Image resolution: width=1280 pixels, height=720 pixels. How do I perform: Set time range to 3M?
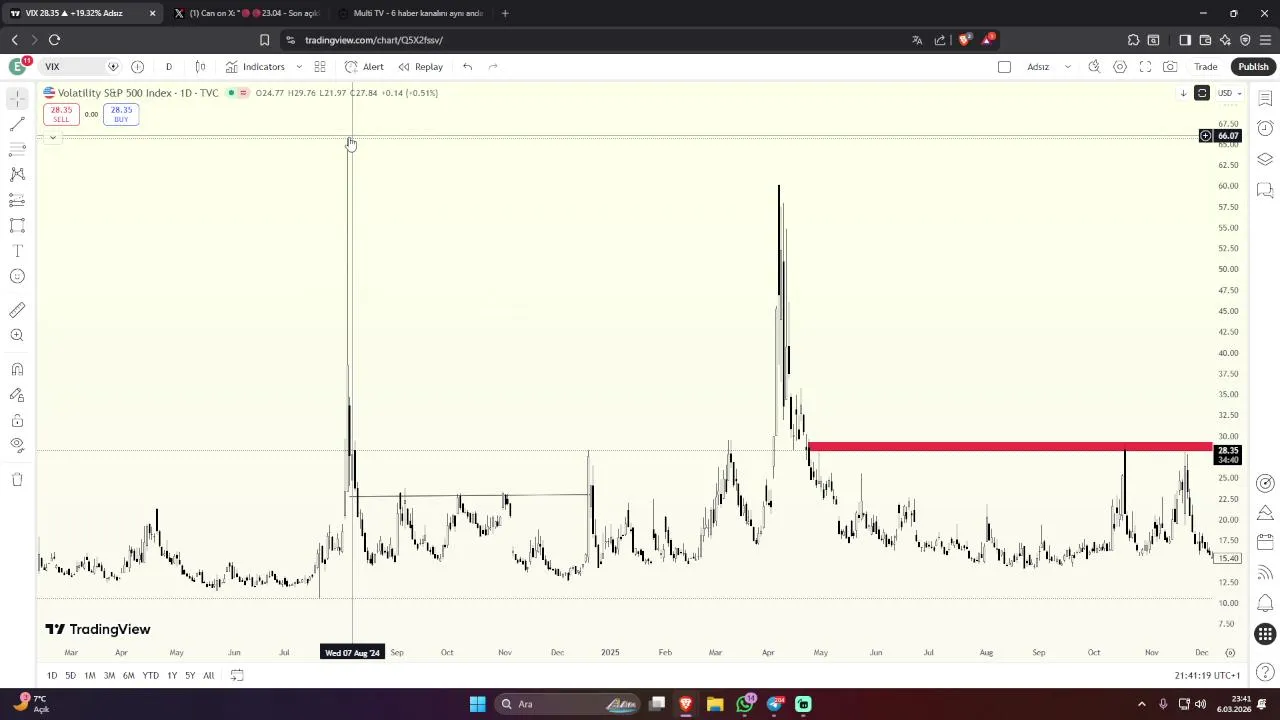[x=109, y=676]
